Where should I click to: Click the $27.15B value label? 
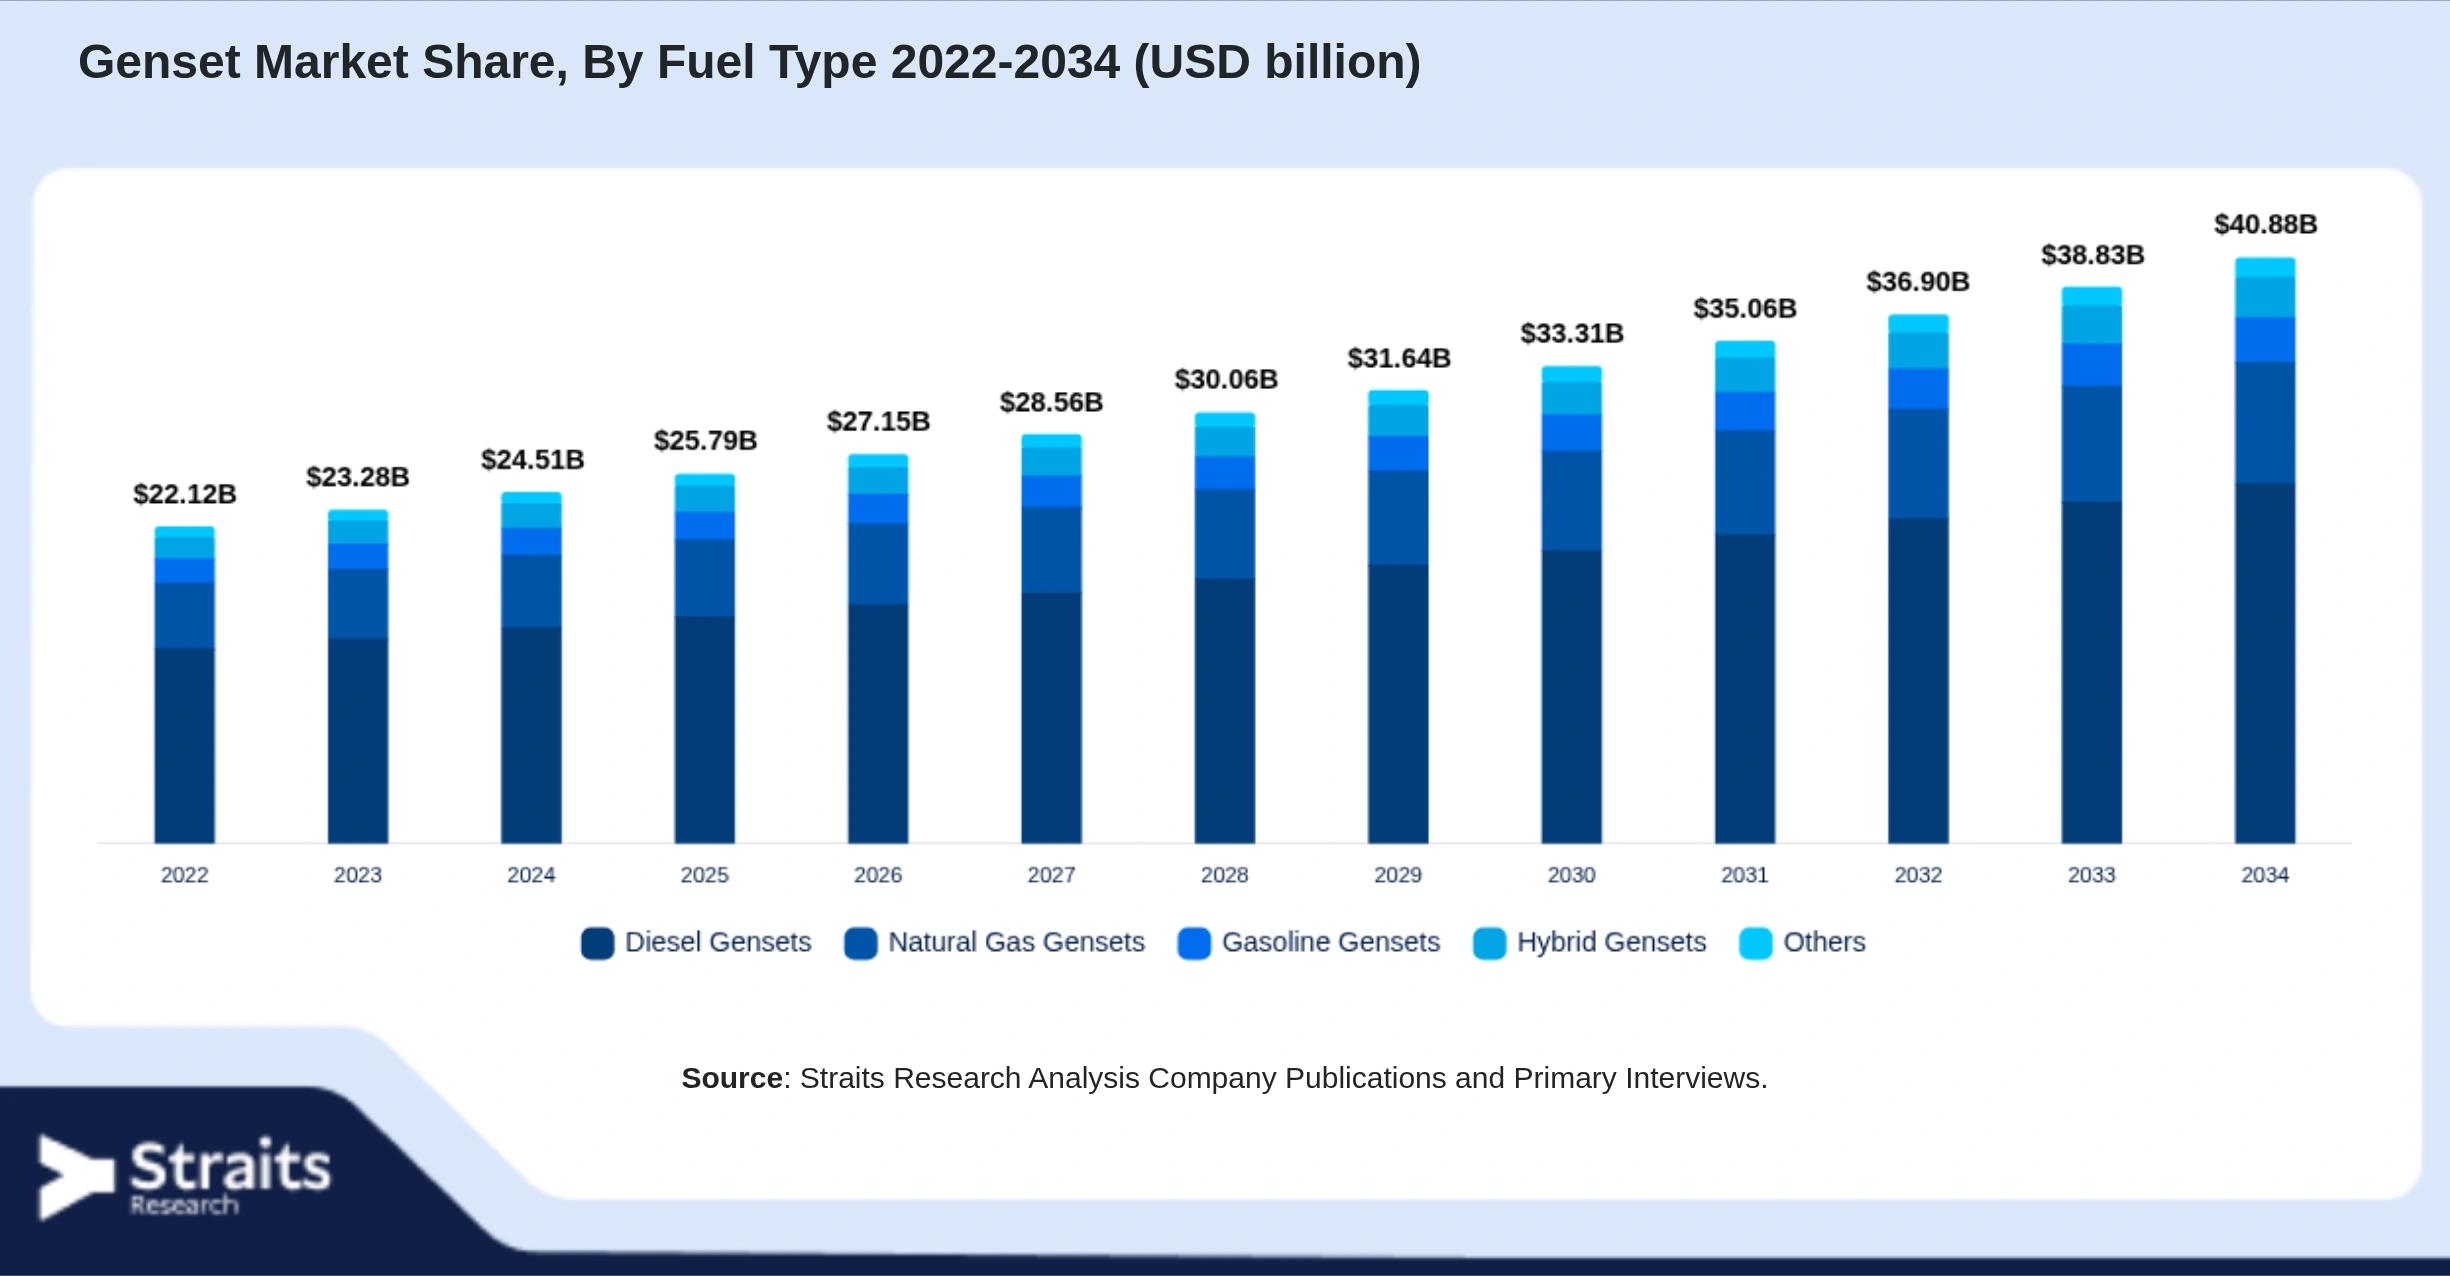pos(879,422)
